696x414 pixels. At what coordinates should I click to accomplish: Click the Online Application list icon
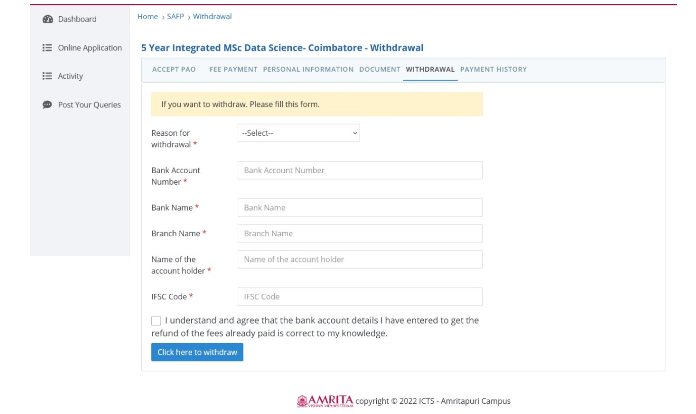tap(47, 48)
